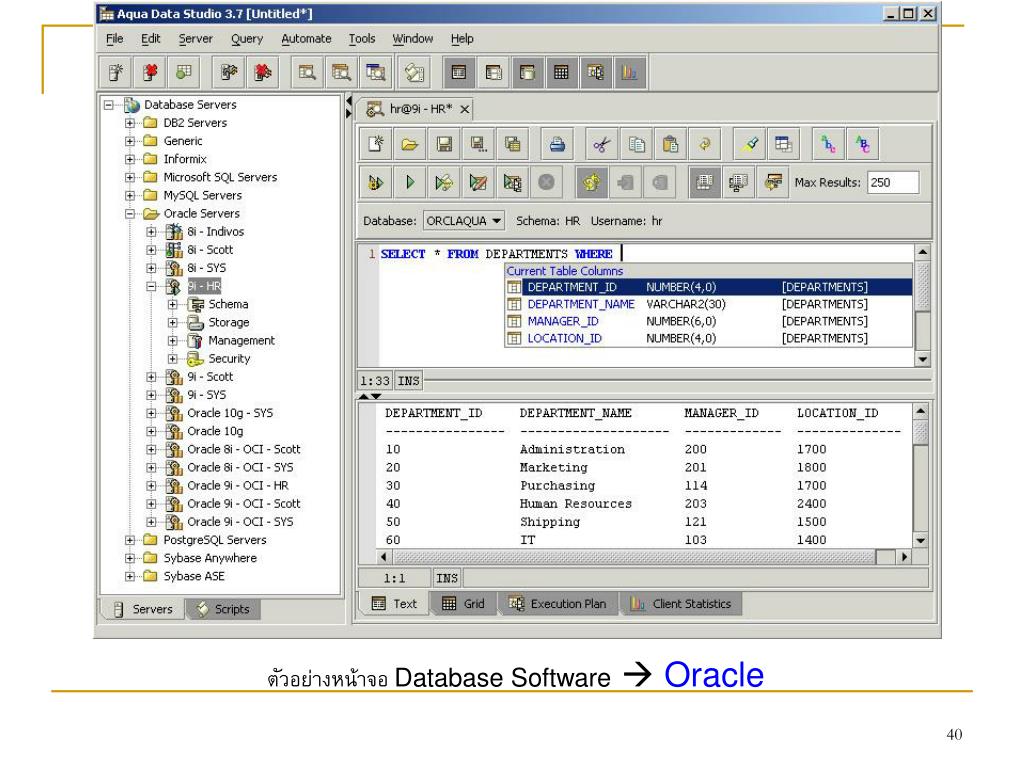
Task: Click the Cut scissors icon
Action: 601,144
